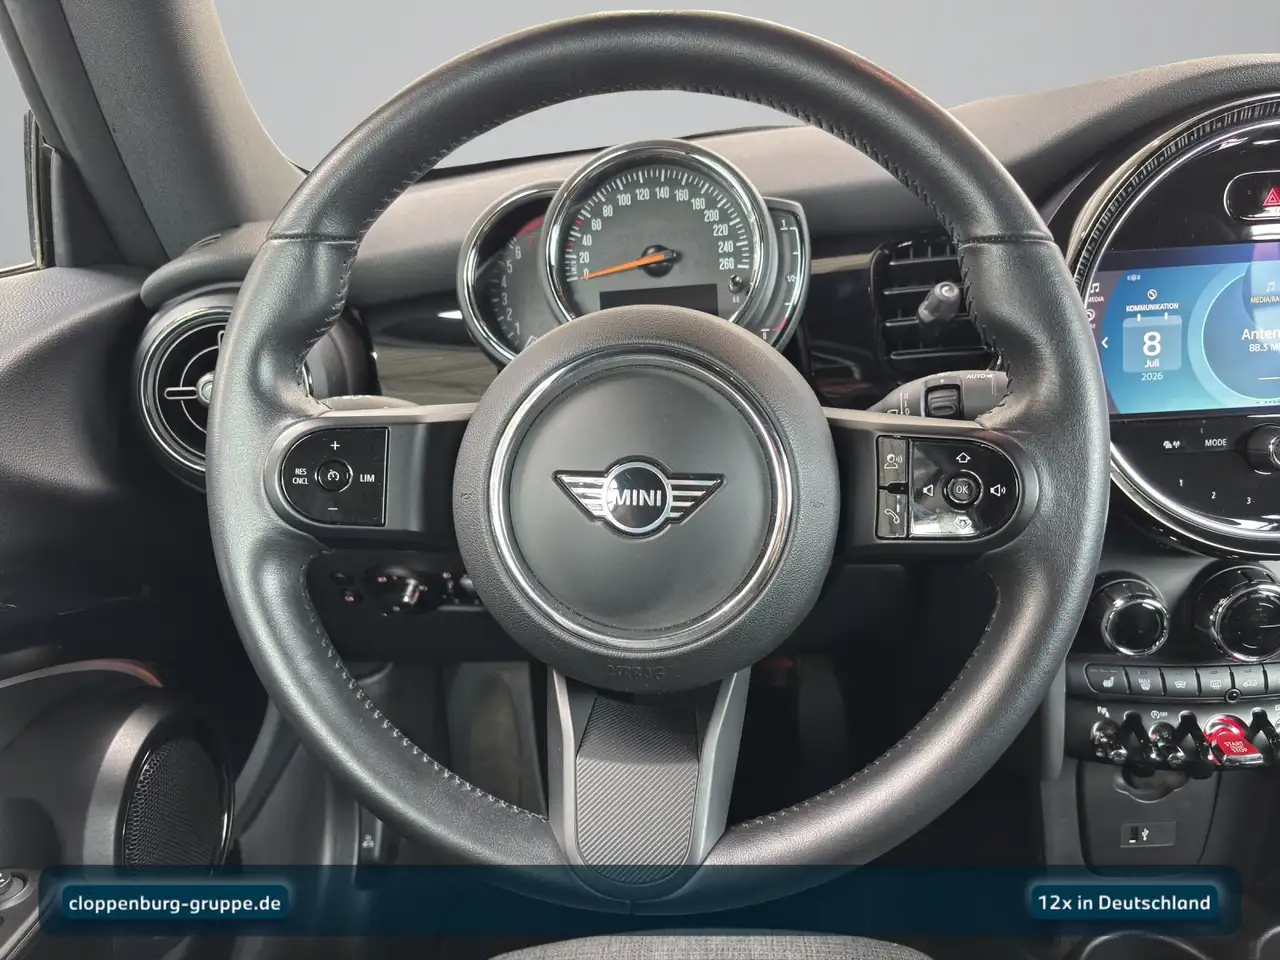This screenshot has height=960, width=1280.
Task: Tap the diamond favorite button below OK
Action: [961, 521]
